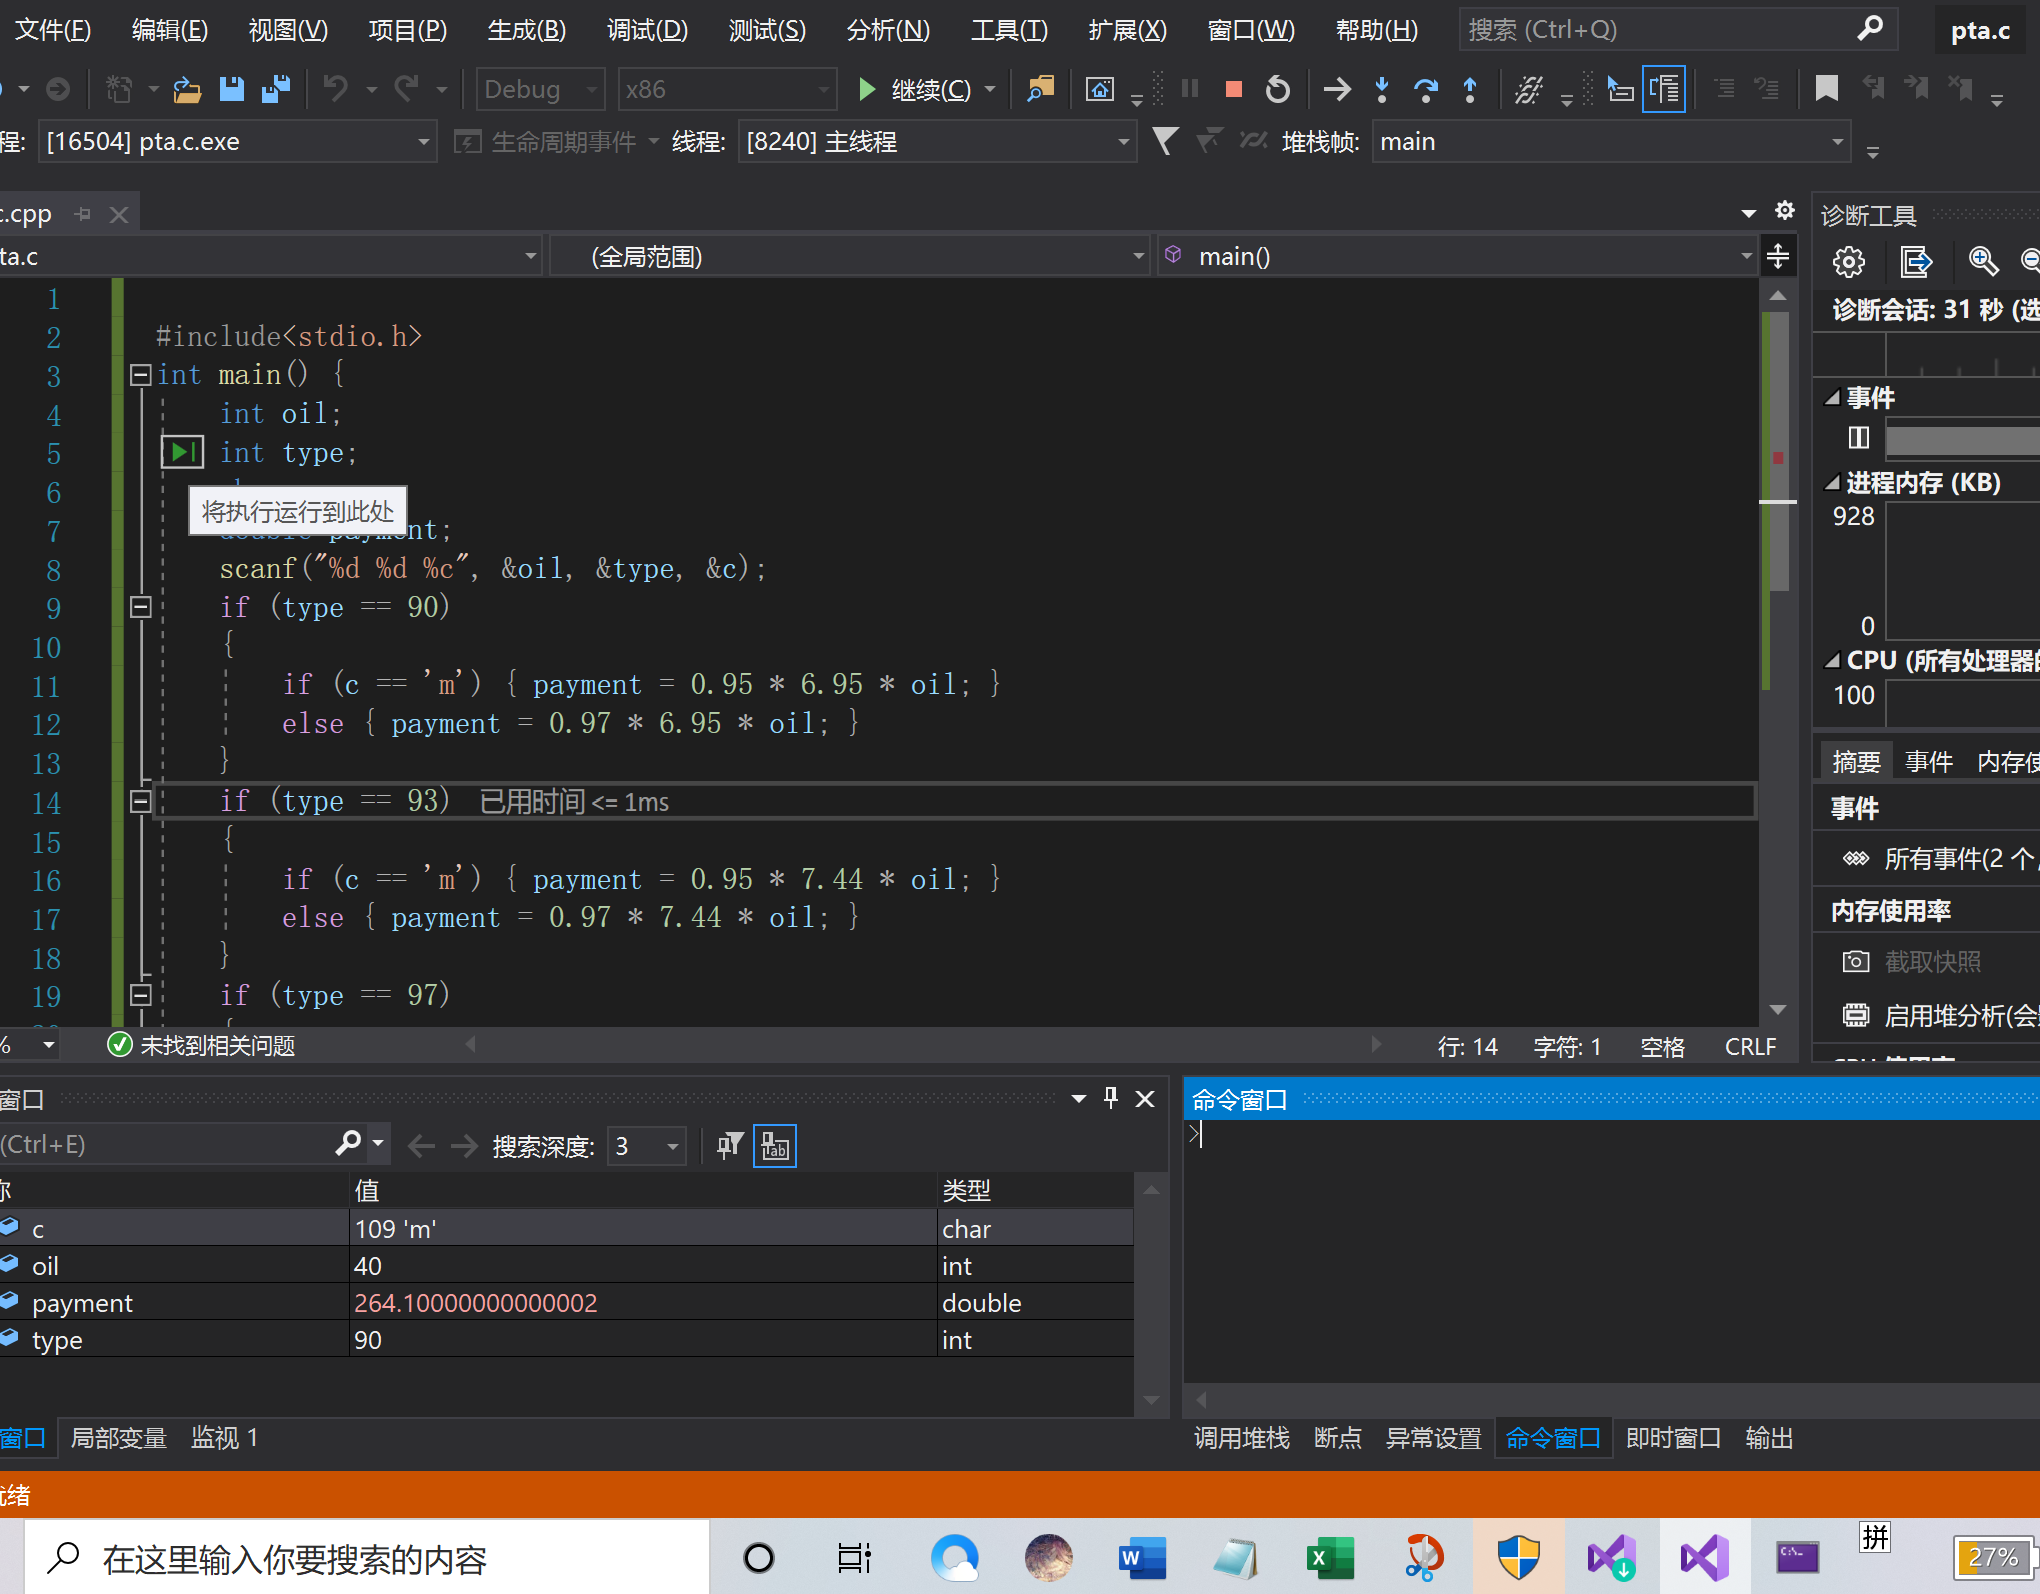Click the Step Over arrow icon
Image resolution: width=2040 pixels, height=1594 pixels.
pos(1425,90)
